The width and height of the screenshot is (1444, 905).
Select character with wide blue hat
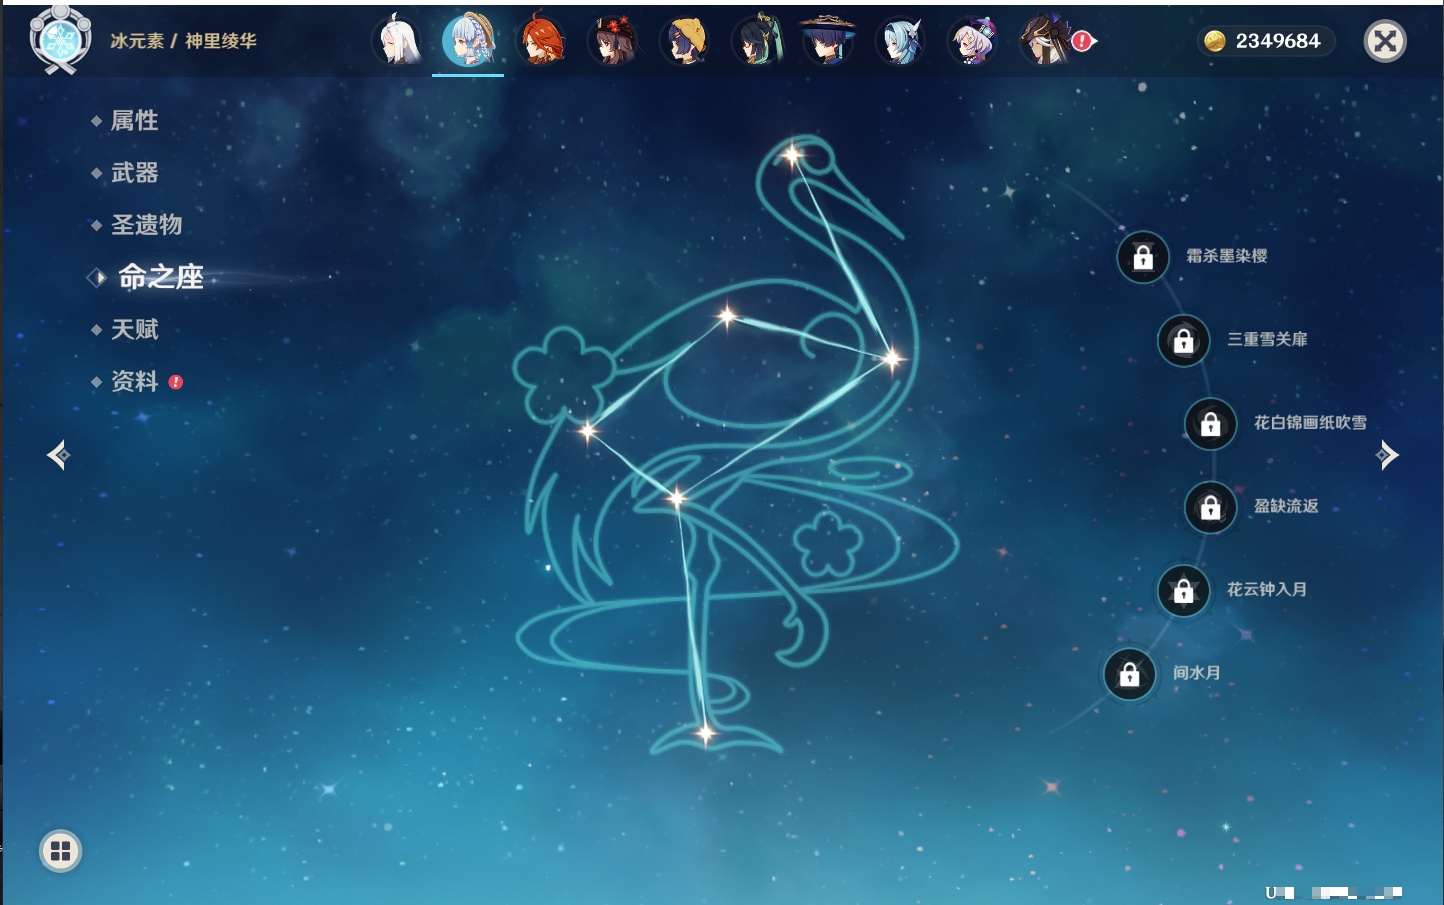click(x=828, y=41)
